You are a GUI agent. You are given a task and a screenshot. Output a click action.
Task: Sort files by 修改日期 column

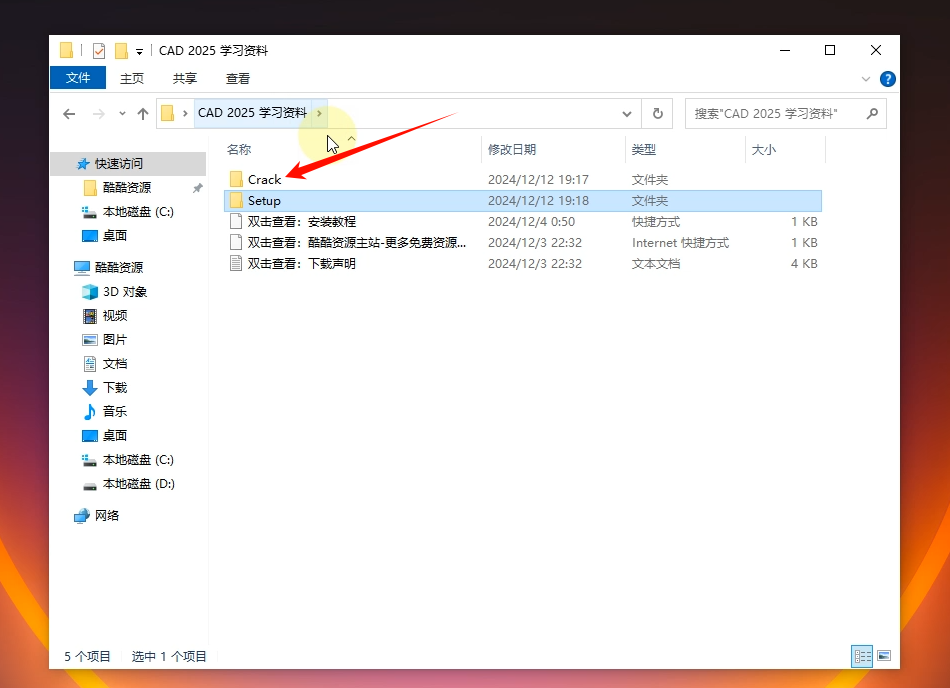point(512,150)
